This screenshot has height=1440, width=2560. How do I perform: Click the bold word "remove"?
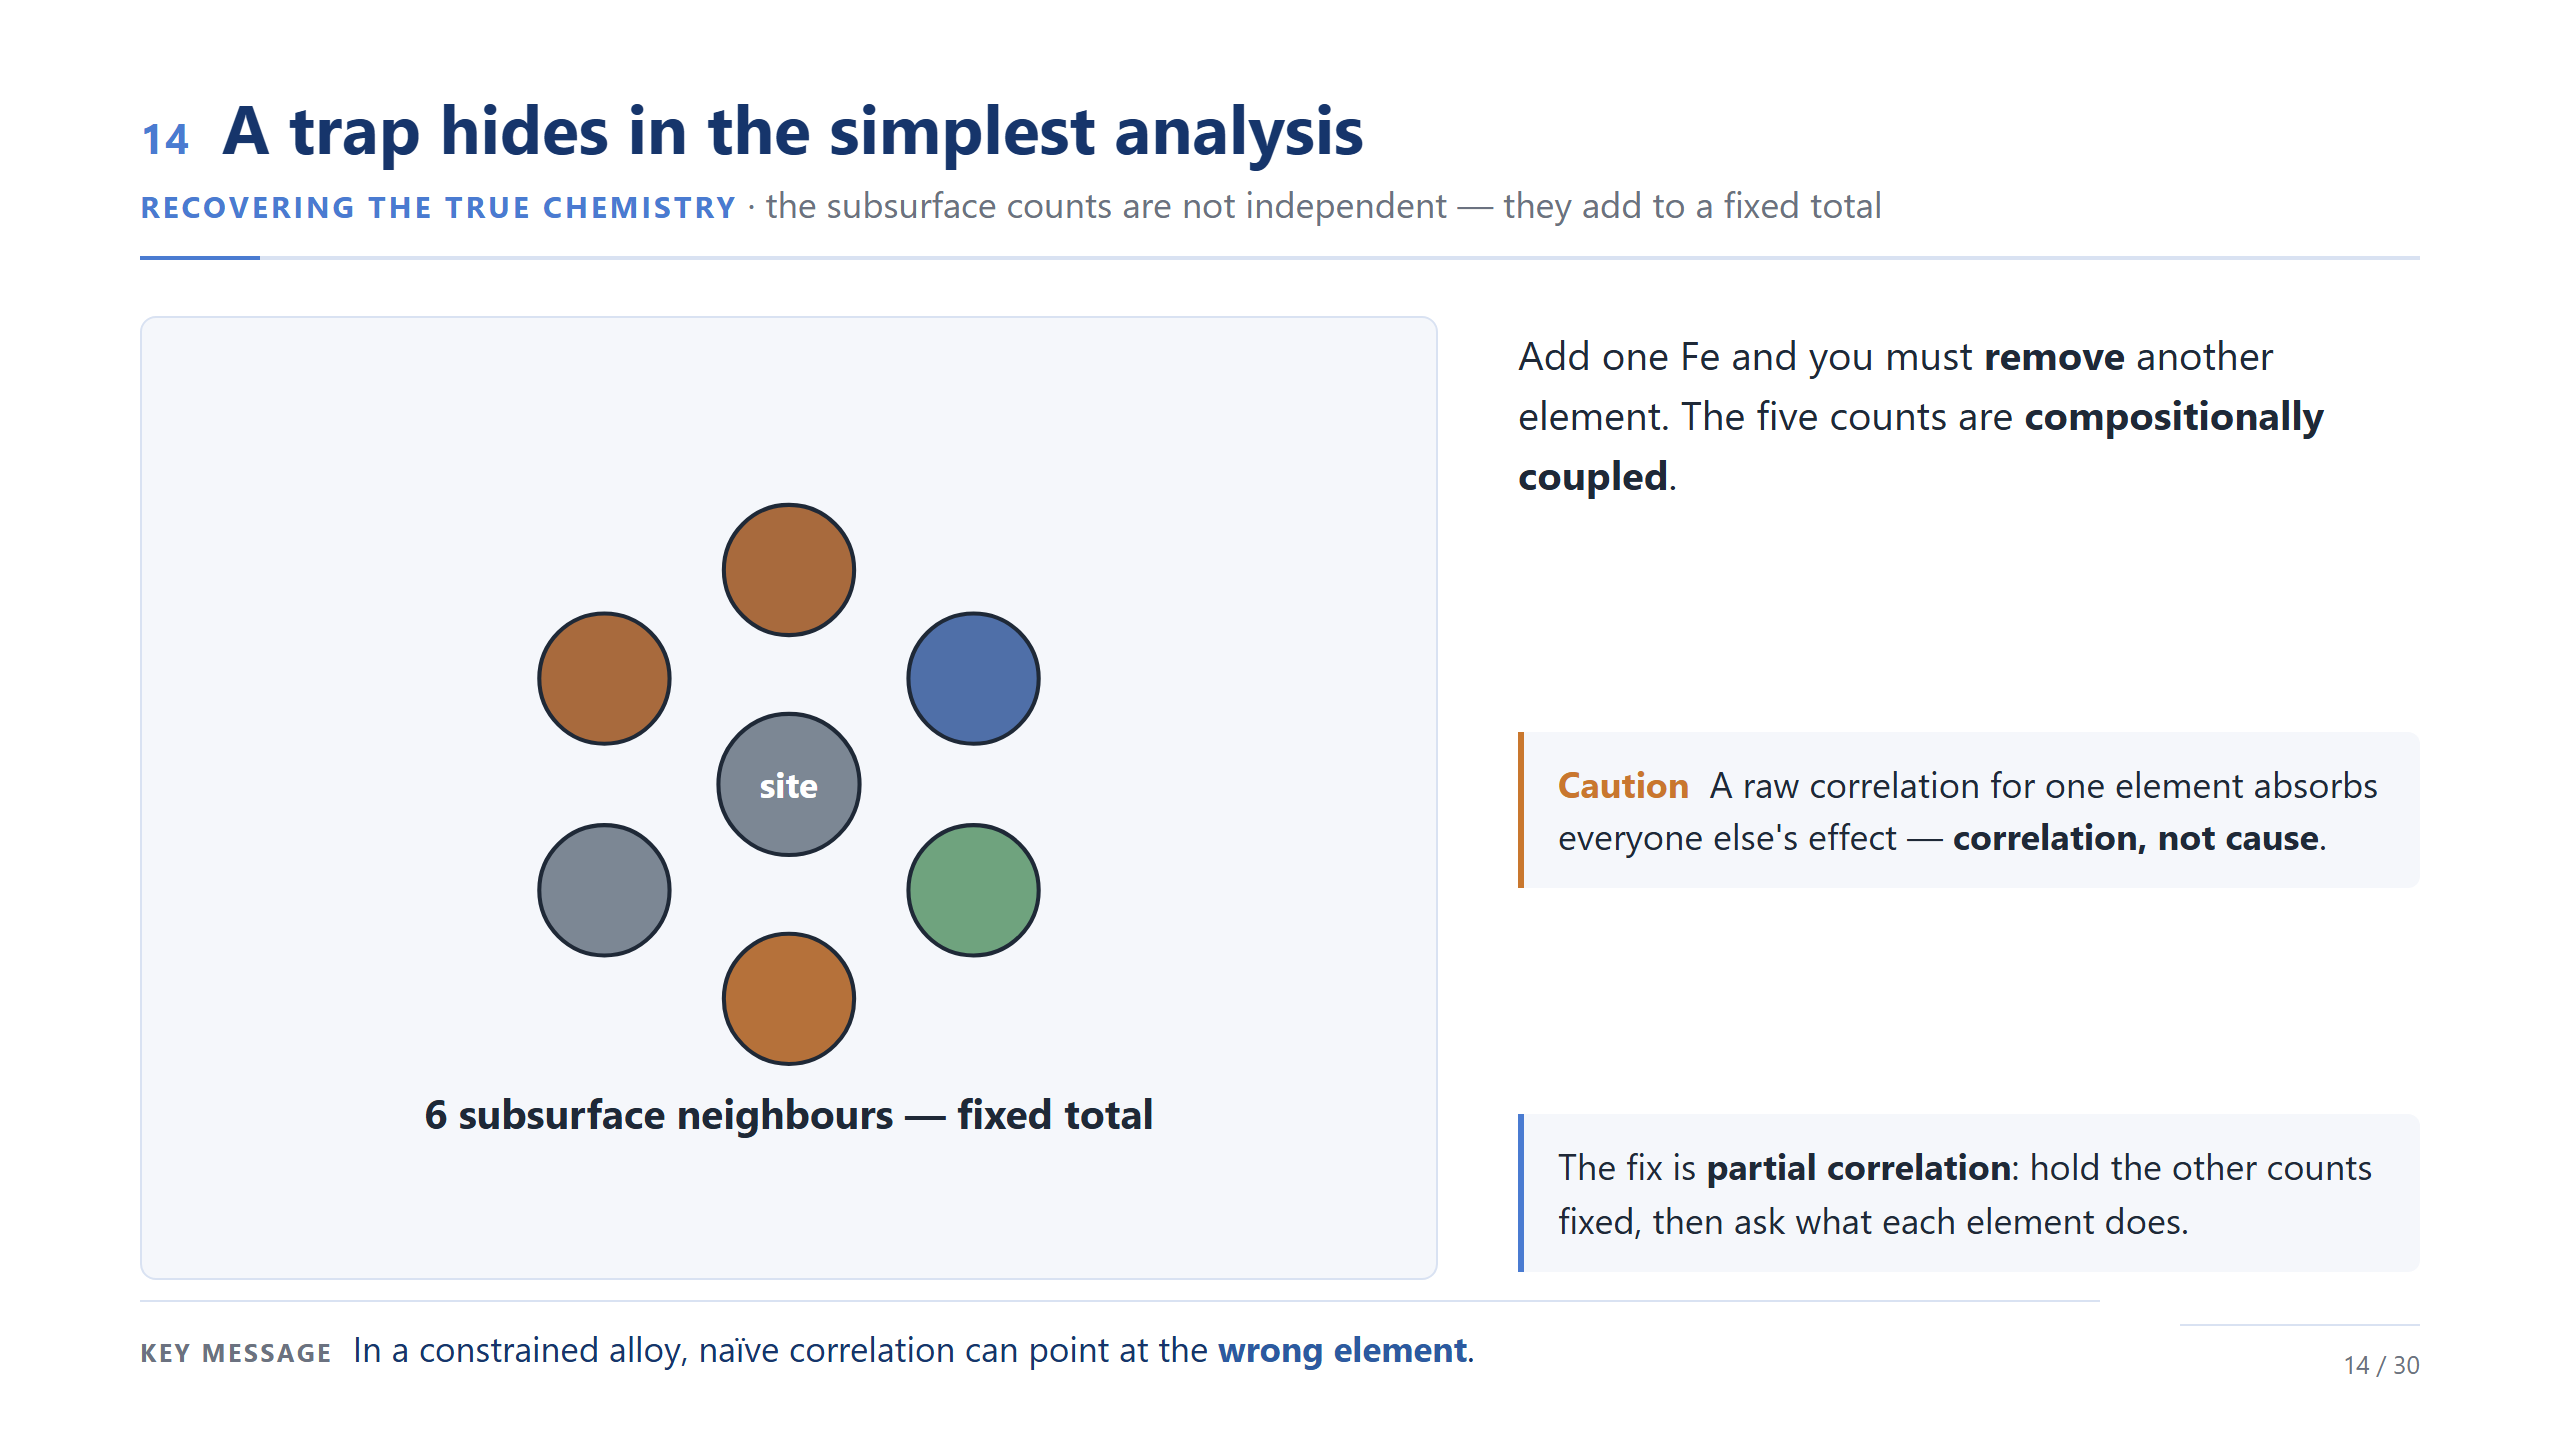coord(2054,357)
